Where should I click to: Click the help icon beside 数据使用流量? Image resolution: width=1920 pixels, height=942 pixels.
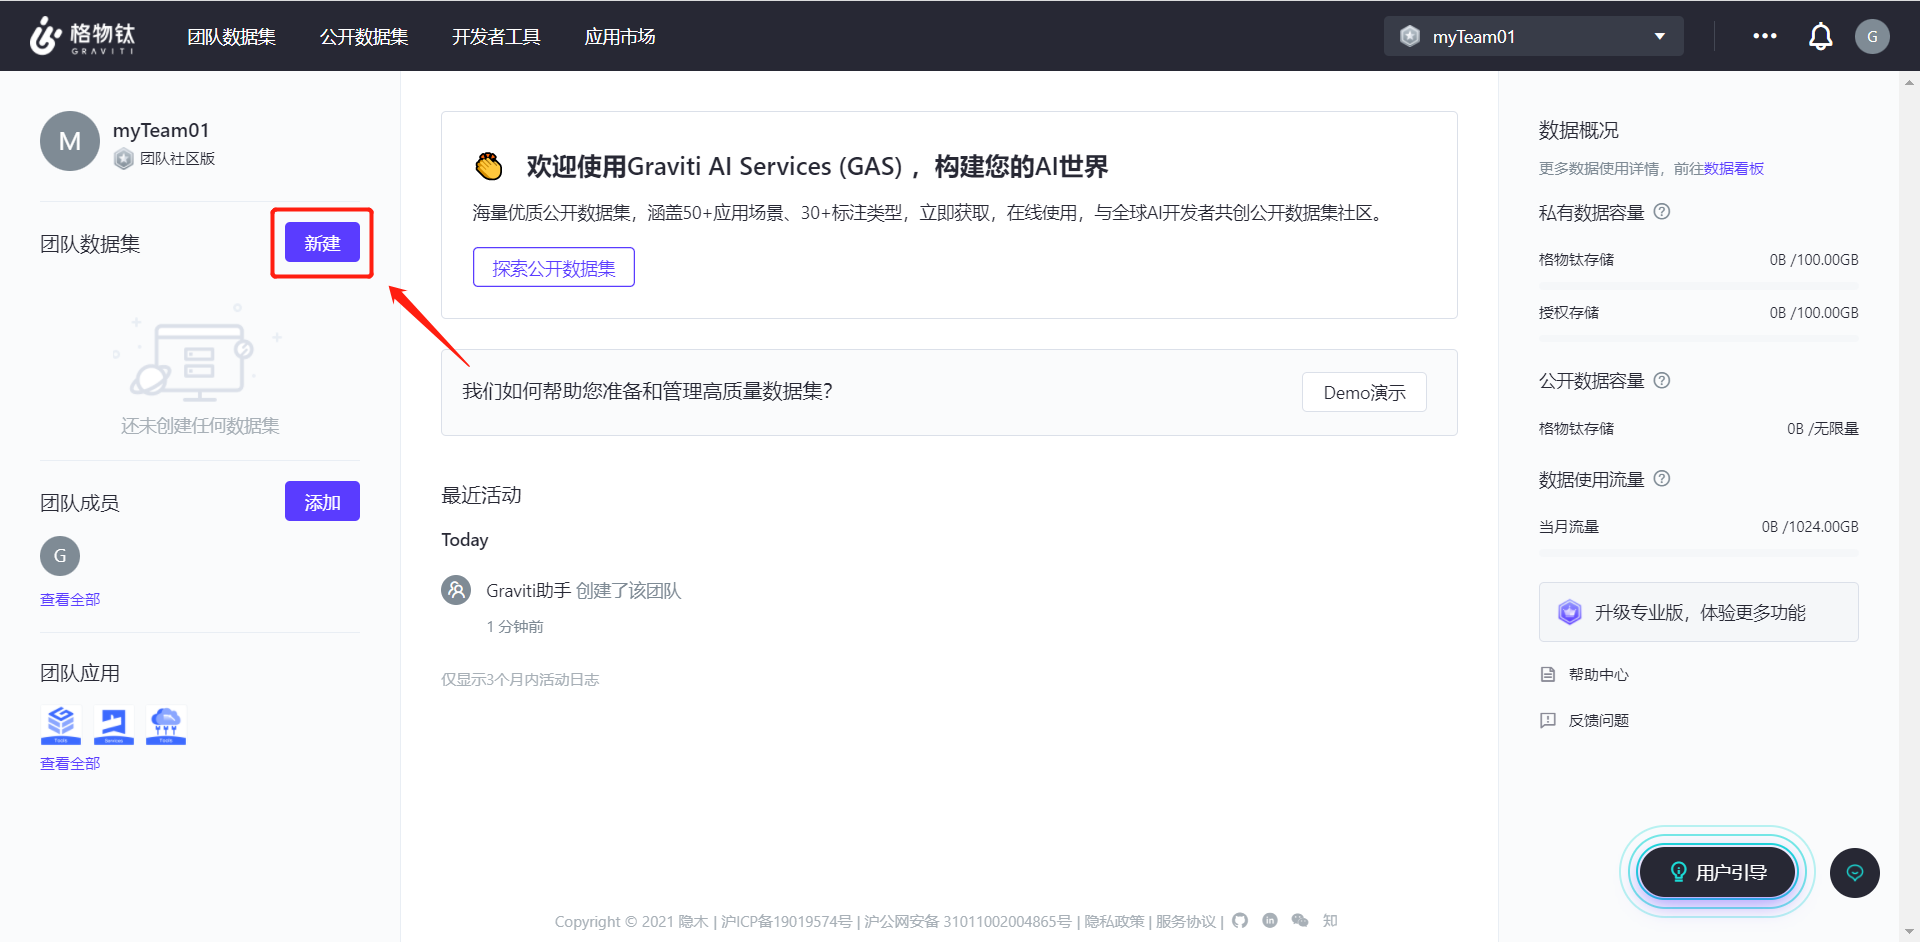point(1662,479)
